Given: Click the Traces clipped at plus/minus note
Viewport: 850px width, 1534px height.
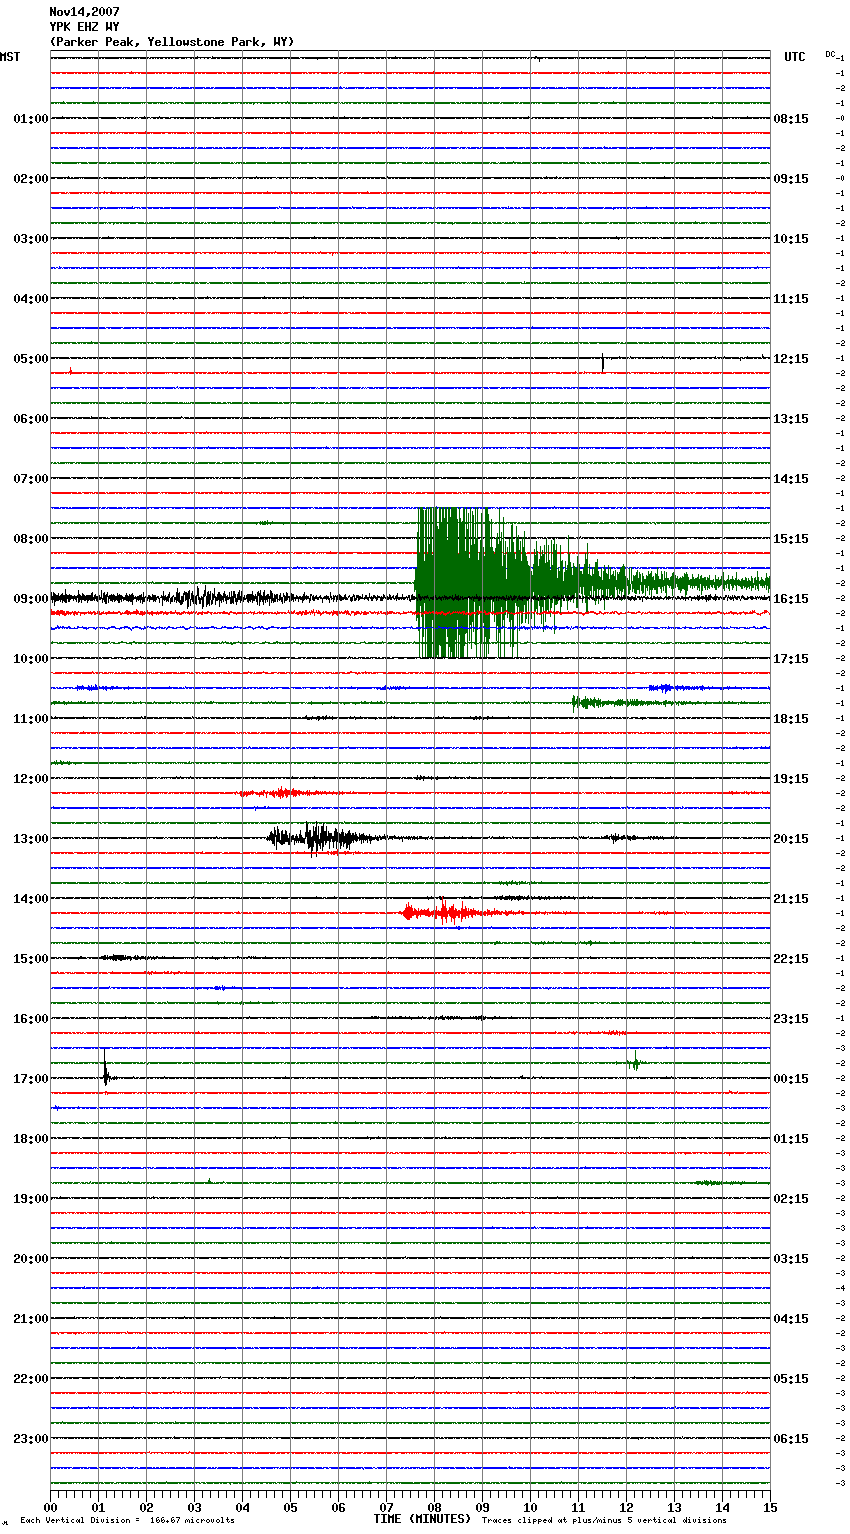Looking at the screenshot, I should (x=604, y=1521).
